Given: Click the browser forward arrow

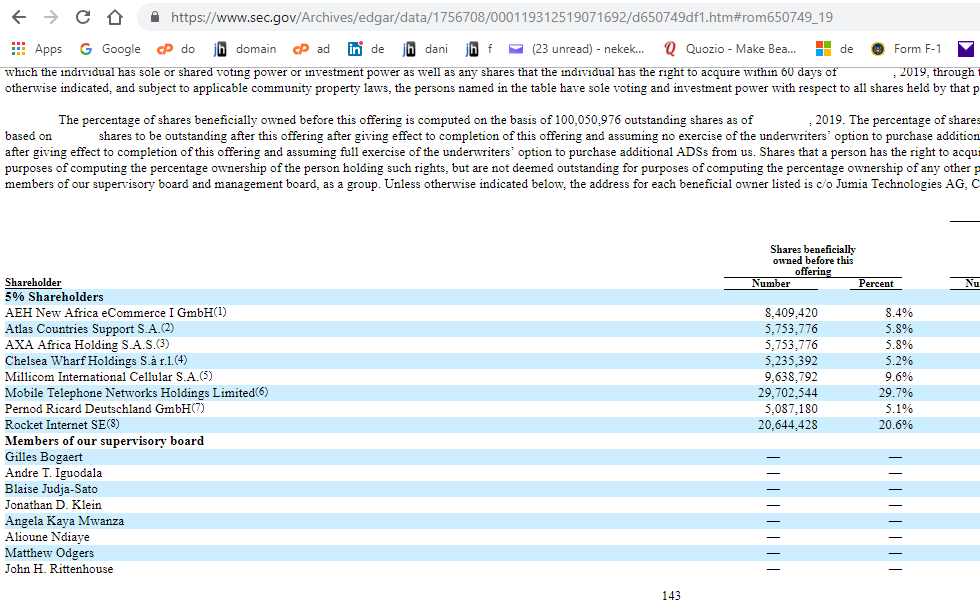Looking at the screenshot, I should coord(51,17).
